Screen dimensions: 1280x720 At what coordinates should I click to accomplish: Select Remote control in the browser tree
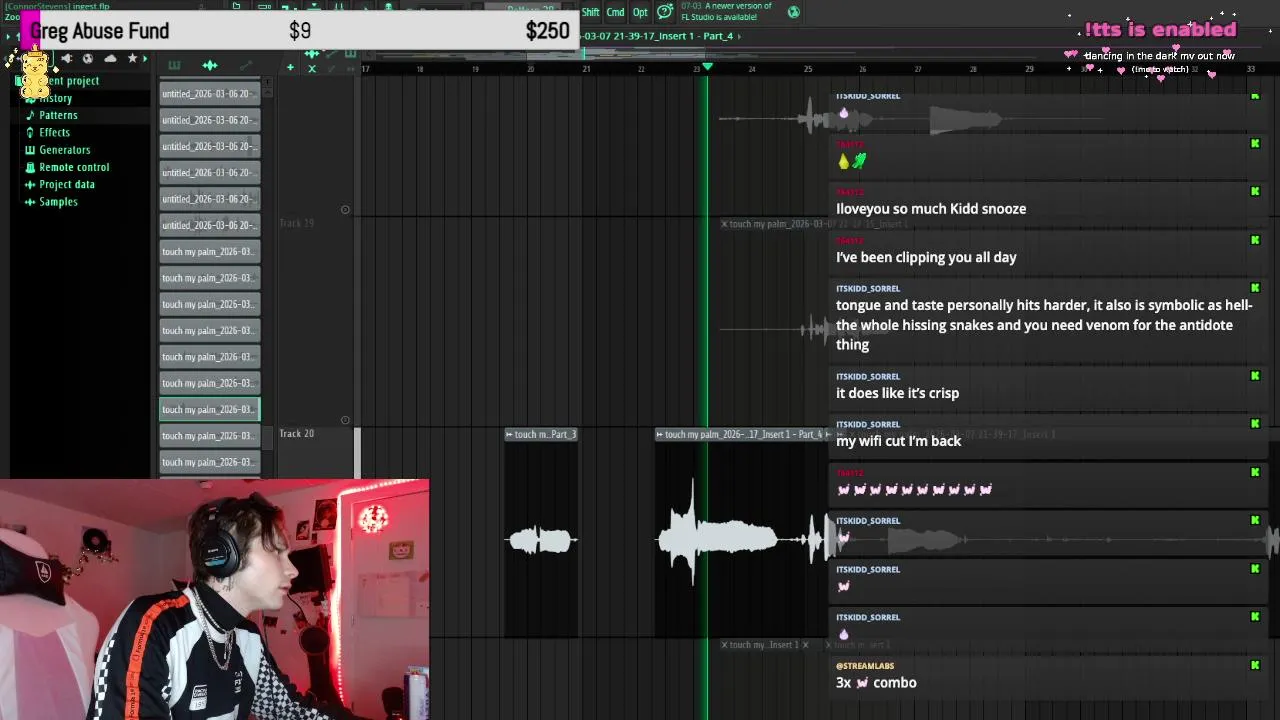74,167
